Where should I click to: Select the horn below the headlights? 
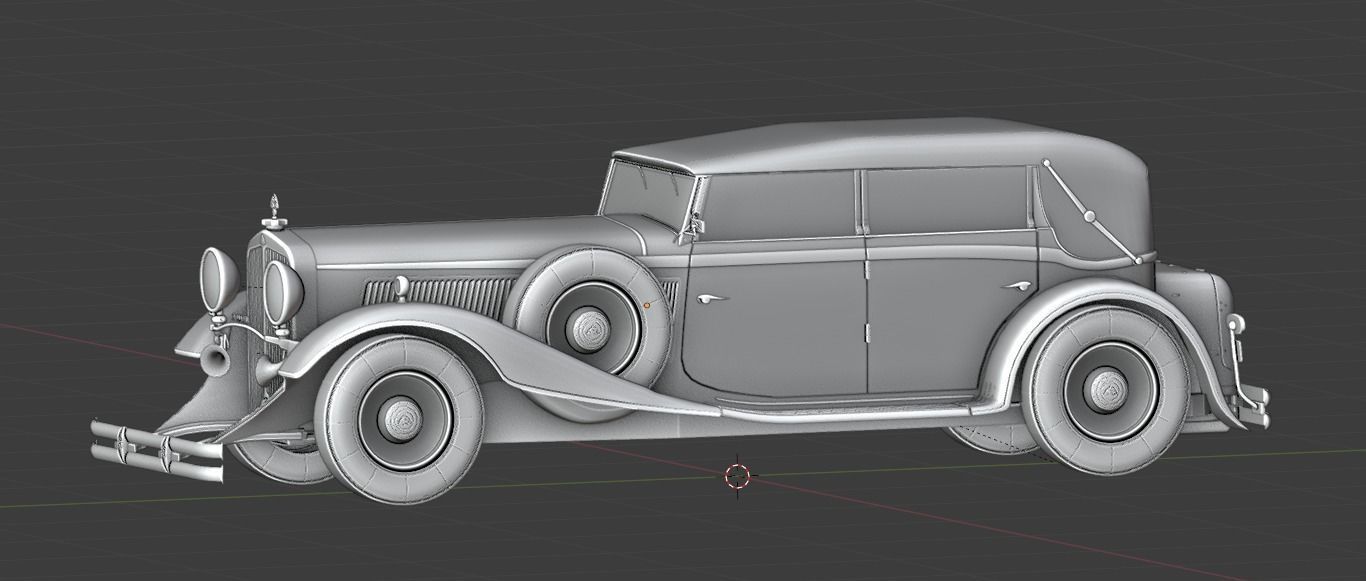(215, 357)
